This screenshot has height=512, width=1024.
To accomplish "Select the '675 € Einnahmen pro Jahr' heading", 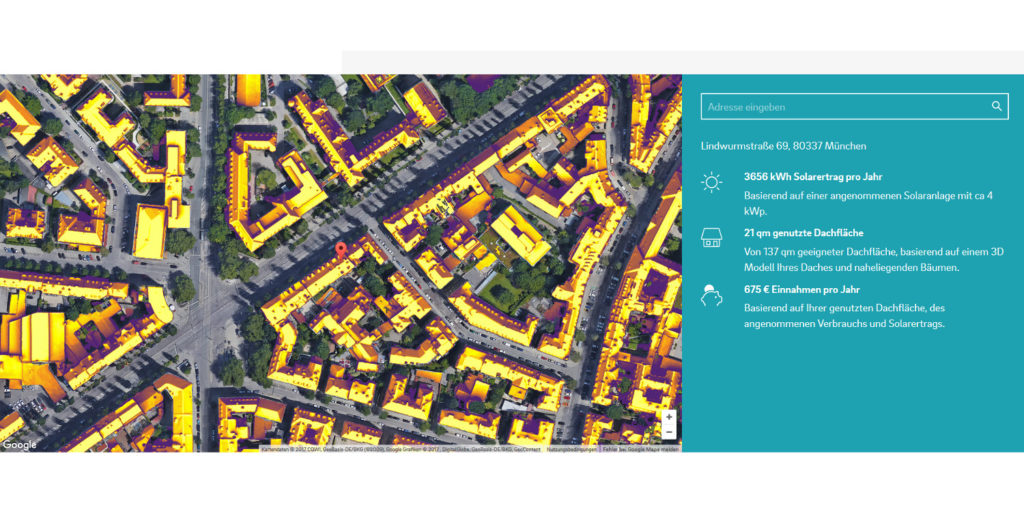I will coord(802,290).
